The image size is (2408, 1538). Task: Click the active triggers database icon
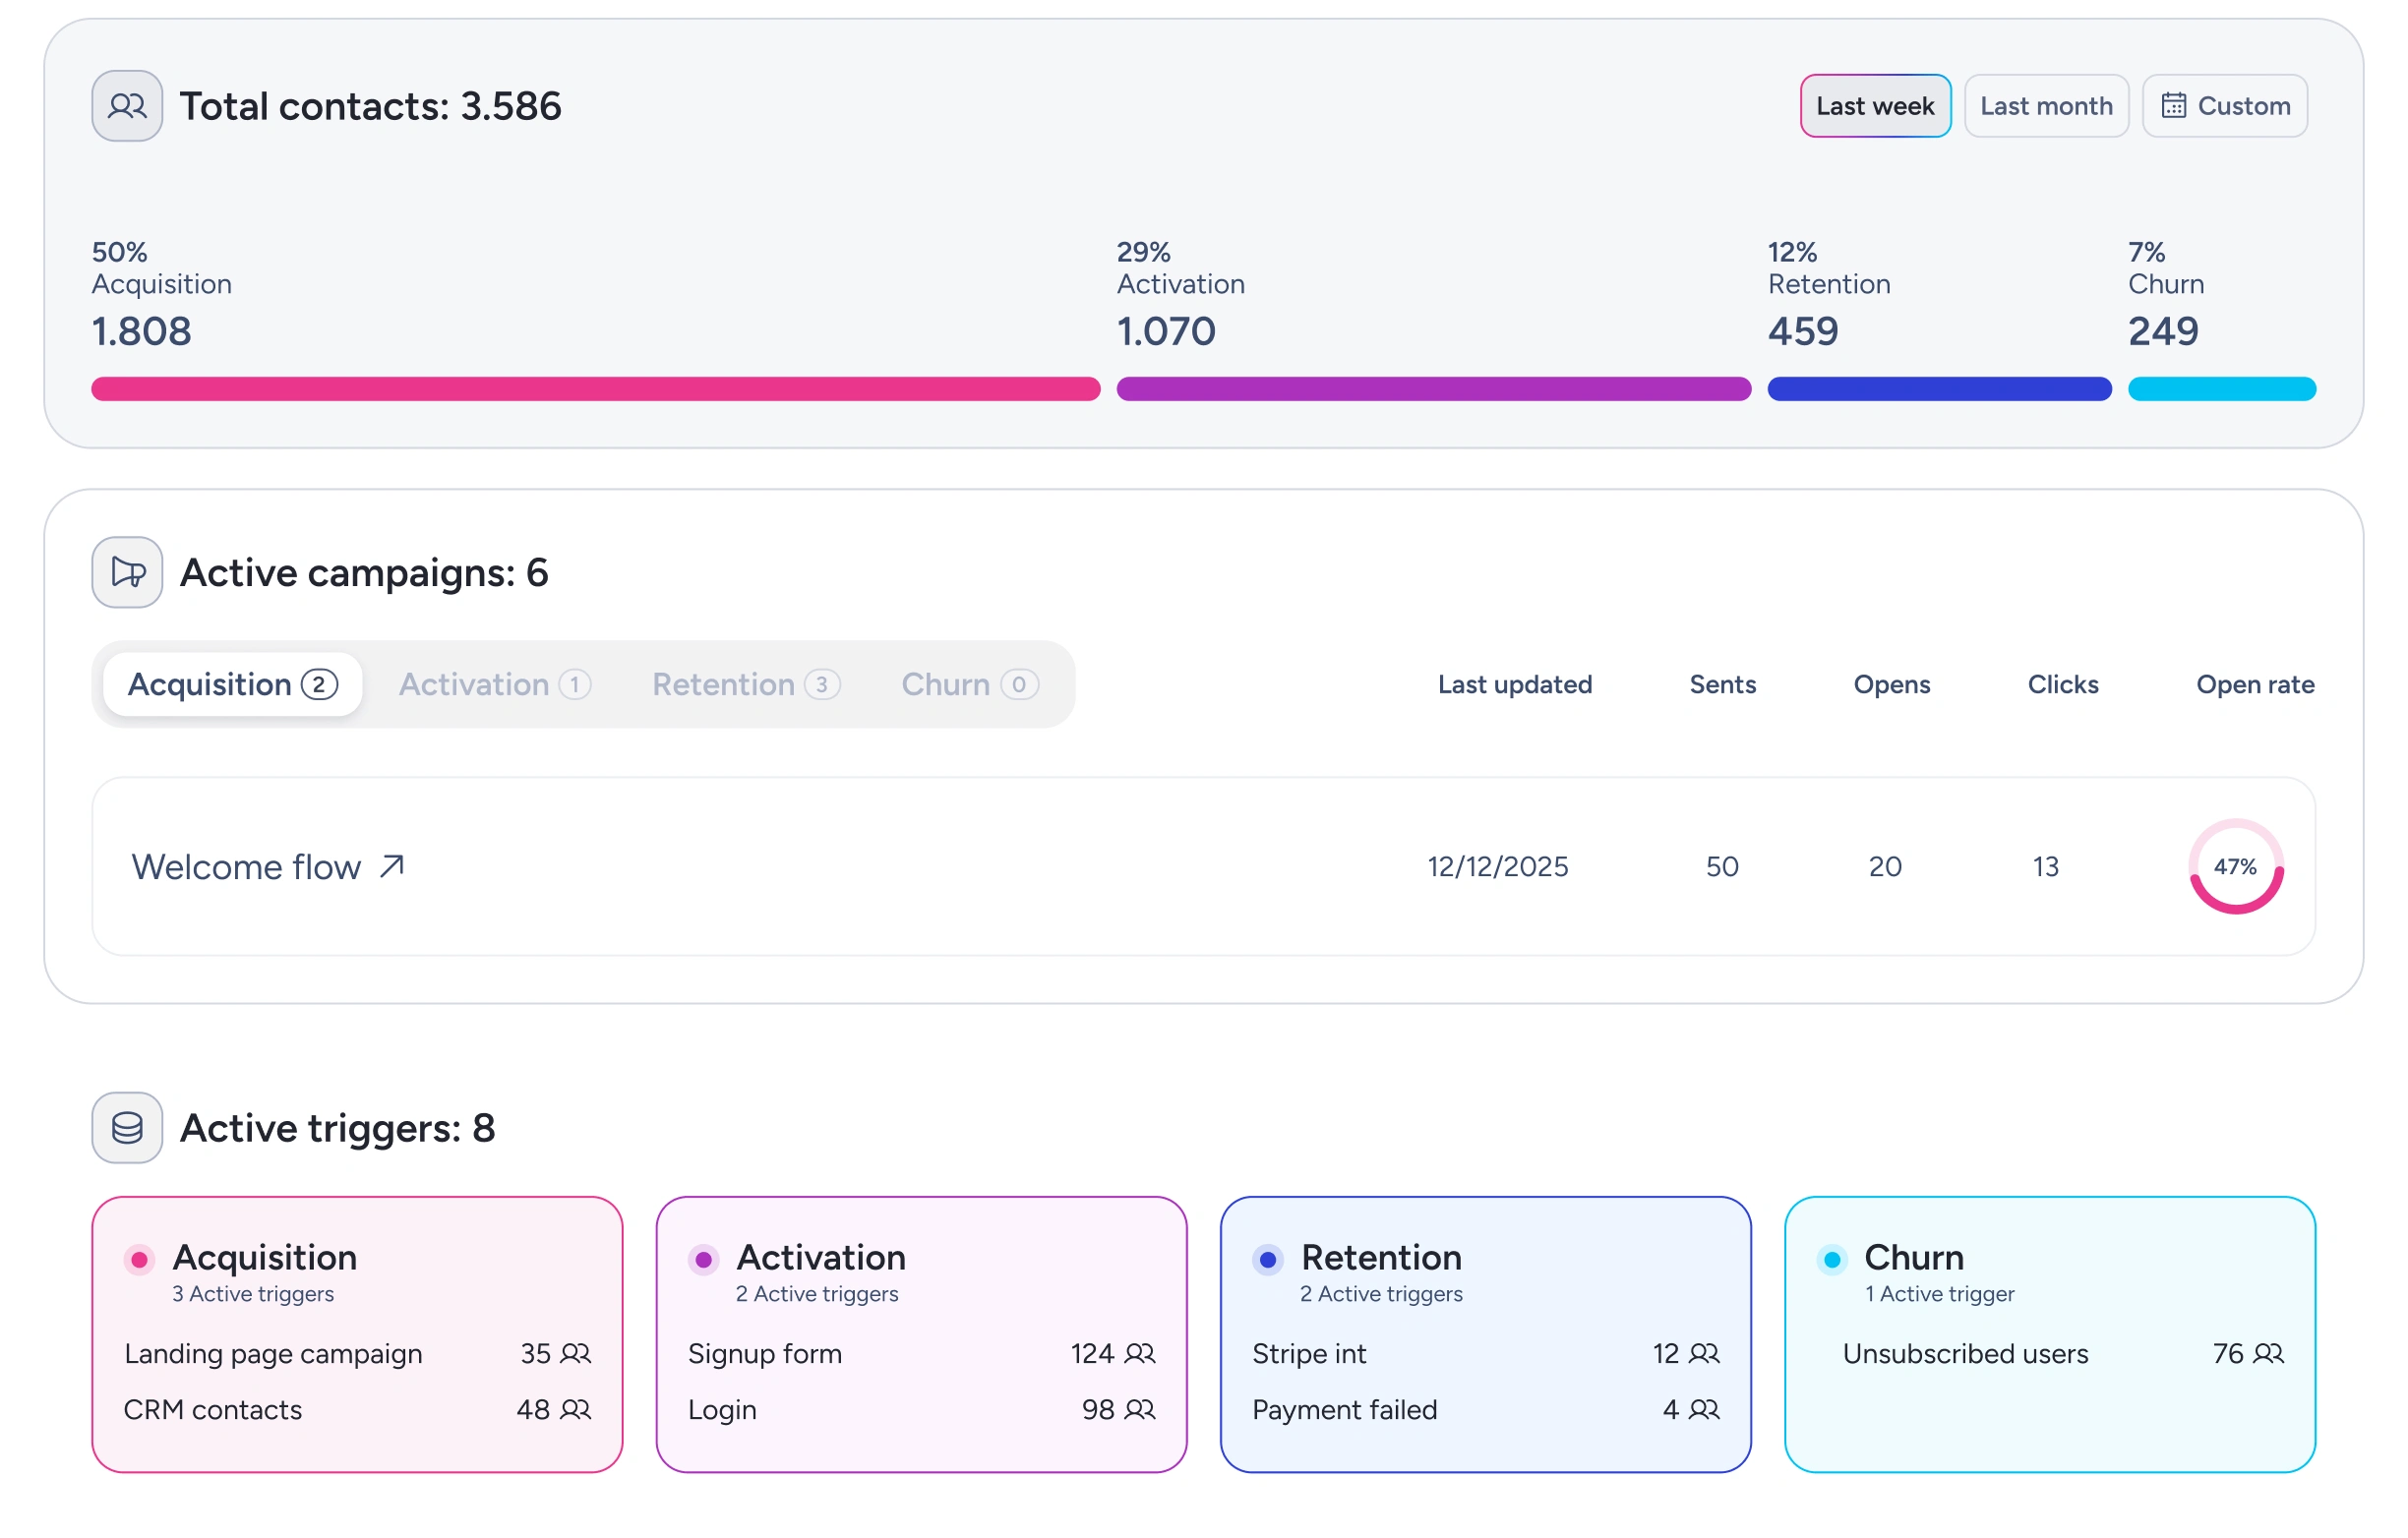coord(127,1127)
